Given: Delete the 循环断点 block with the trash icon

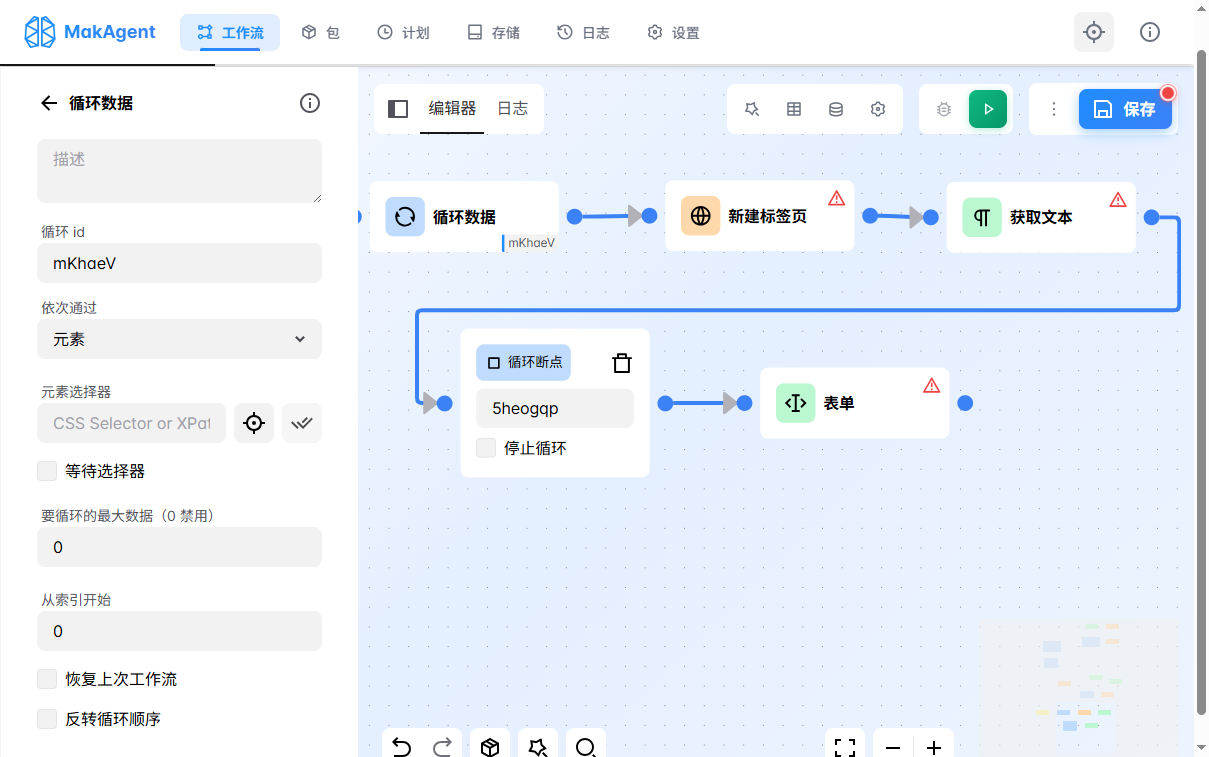Looking at the screenshot, I should coord(622,363).
